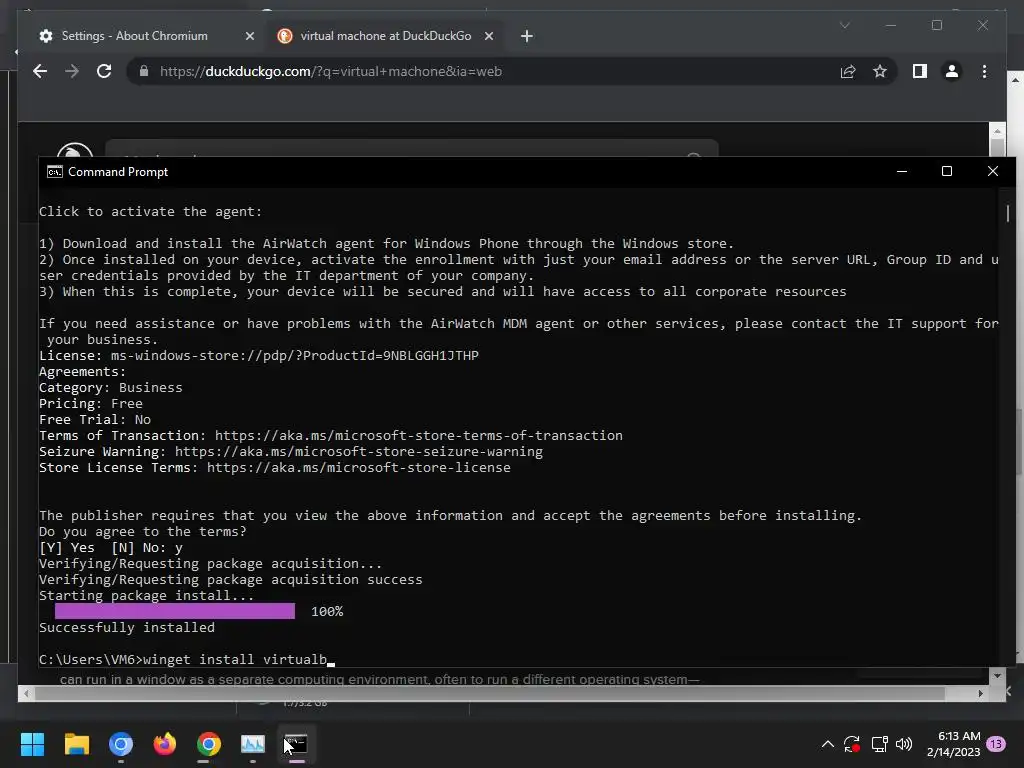Click the purple install progress bar

(175, 611)
